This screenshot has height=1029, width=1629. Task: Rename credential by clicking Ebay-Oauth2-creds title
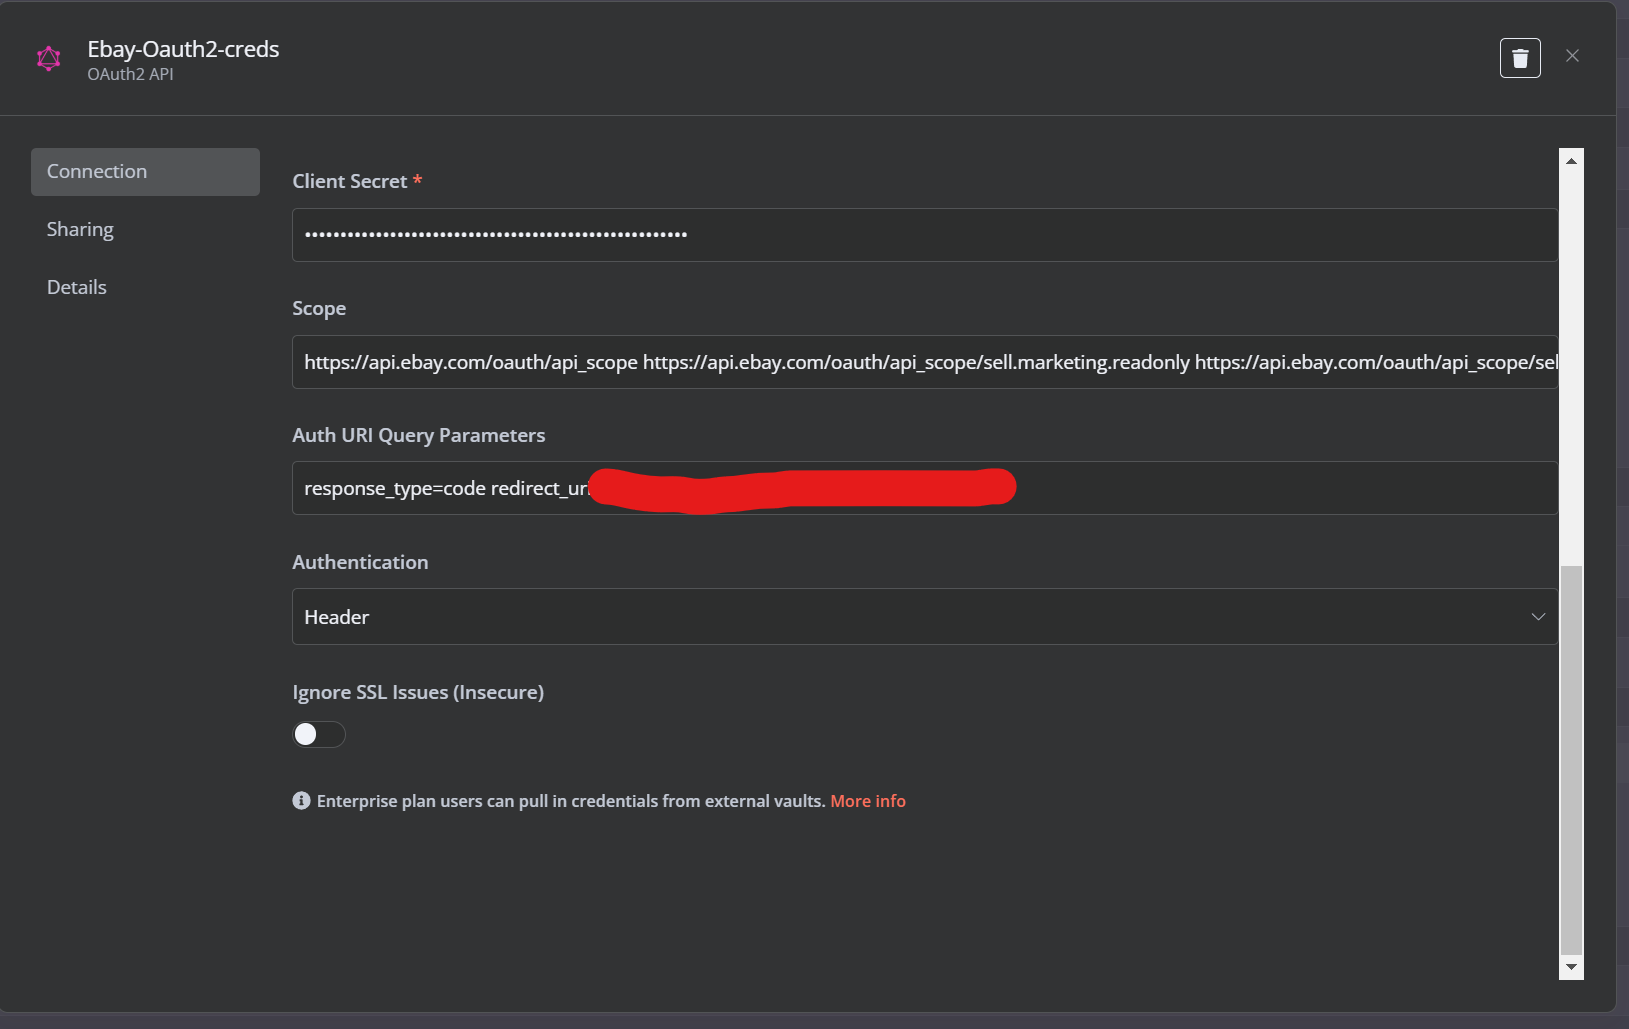pyautogui.click(x=183, y=49)
